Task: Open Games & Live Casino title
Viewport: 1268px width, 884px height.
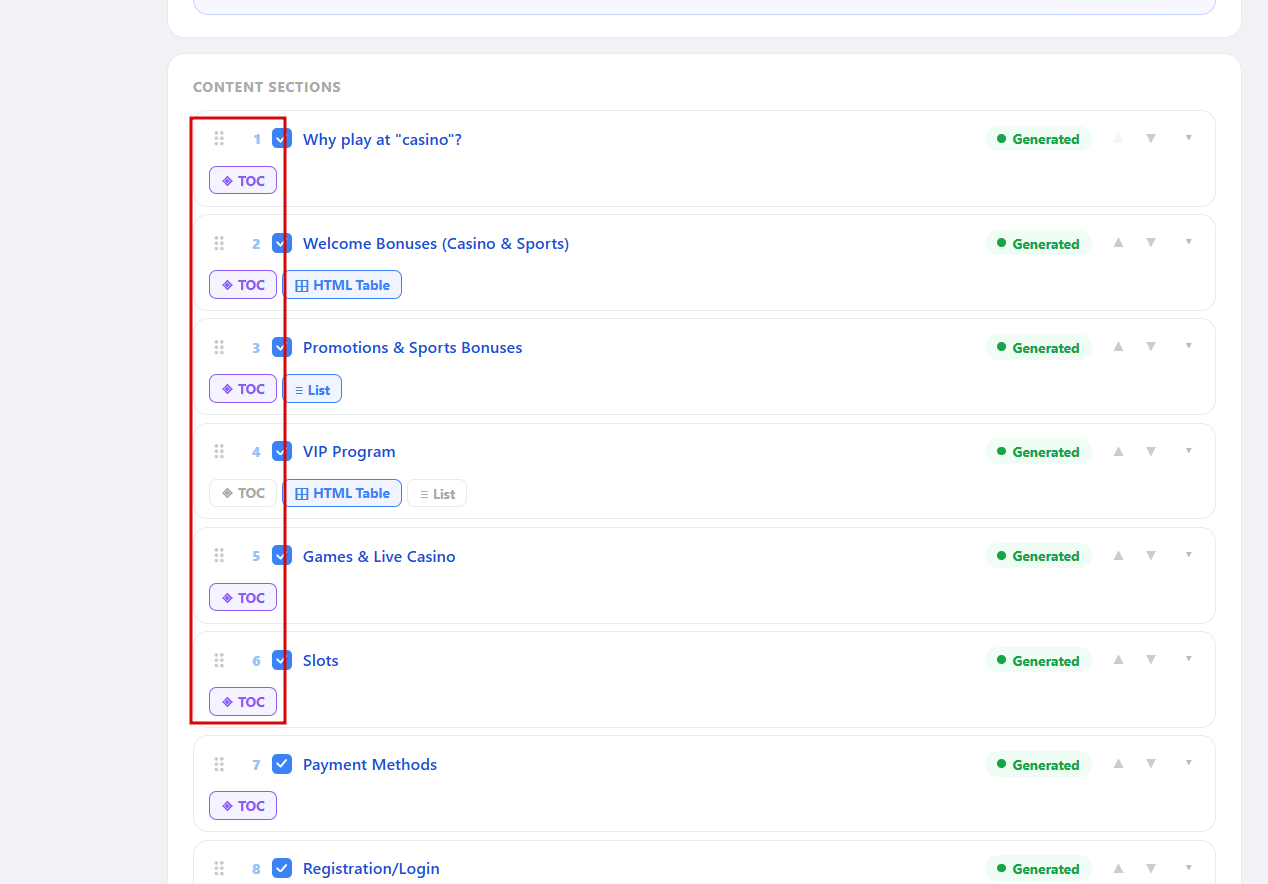Action: (x=379, y=556)
